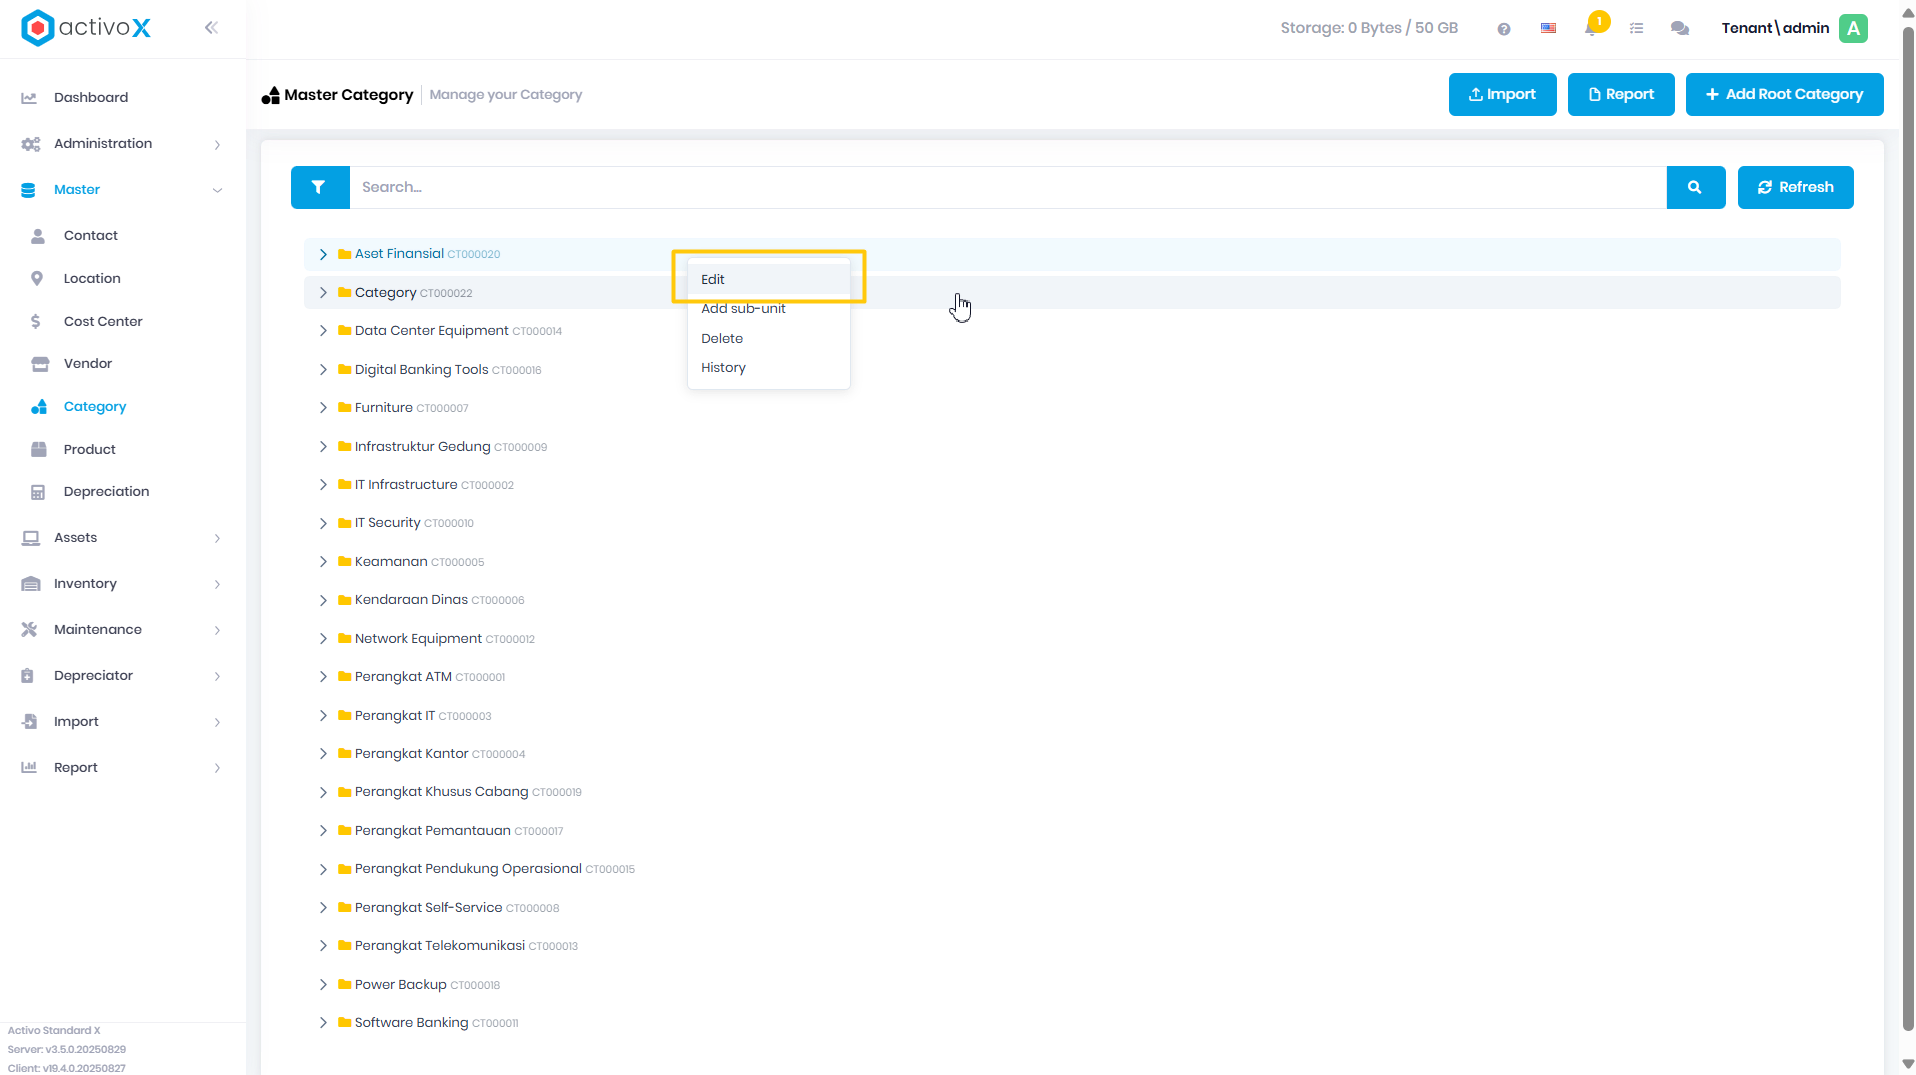Expand the Aset Finansial tree node
Screen dimensions: 1916x1075
(x=323, y=255)
